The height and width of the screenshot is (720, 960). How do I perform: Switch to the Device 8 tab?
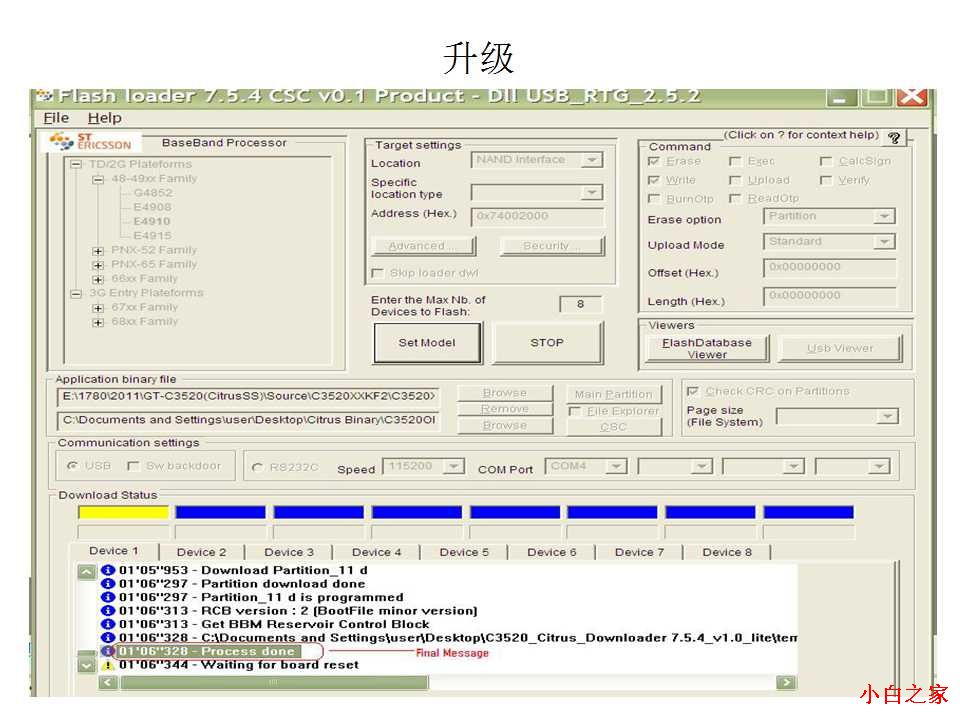[727, 552]
